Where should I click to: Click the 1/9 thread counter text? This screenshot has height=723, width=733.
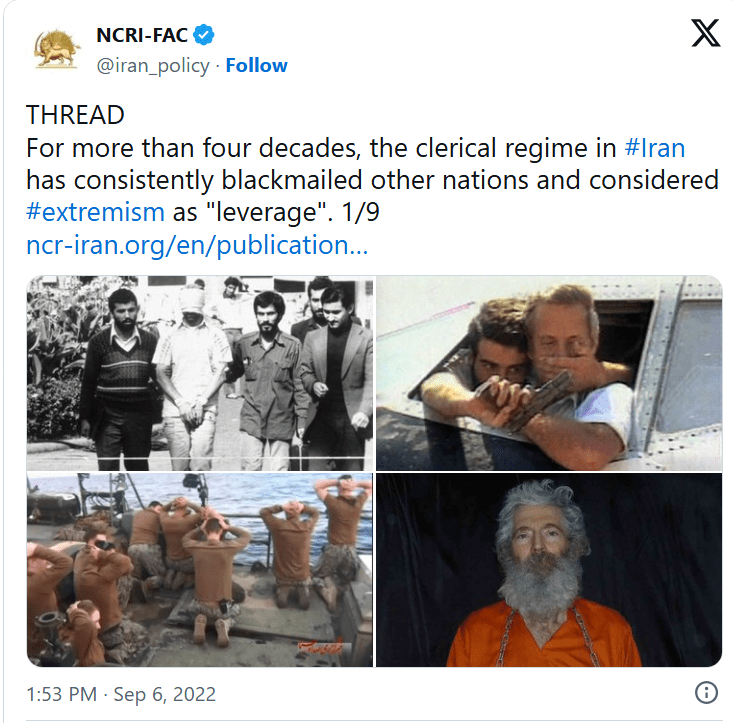tap(360, 212)
